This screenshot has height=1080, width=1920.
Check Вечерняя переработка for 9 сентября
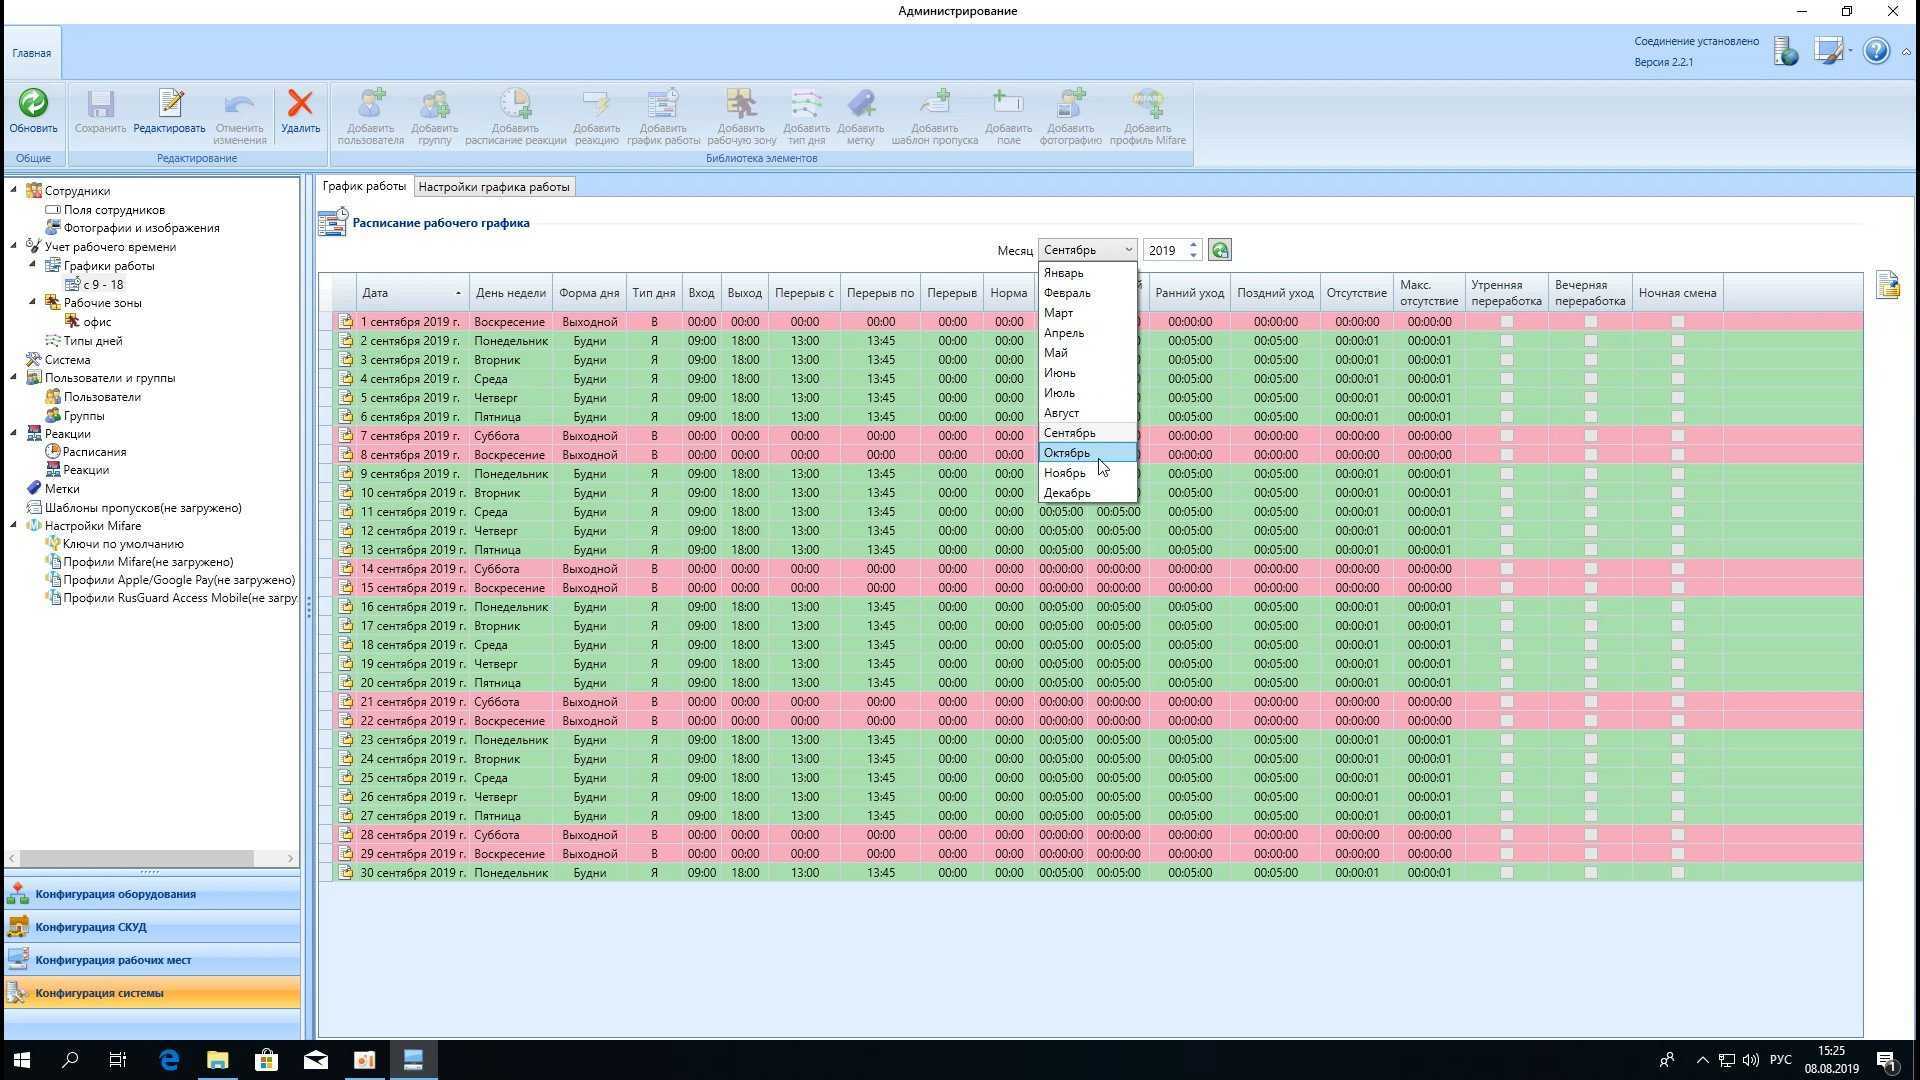coord(1590,474)
